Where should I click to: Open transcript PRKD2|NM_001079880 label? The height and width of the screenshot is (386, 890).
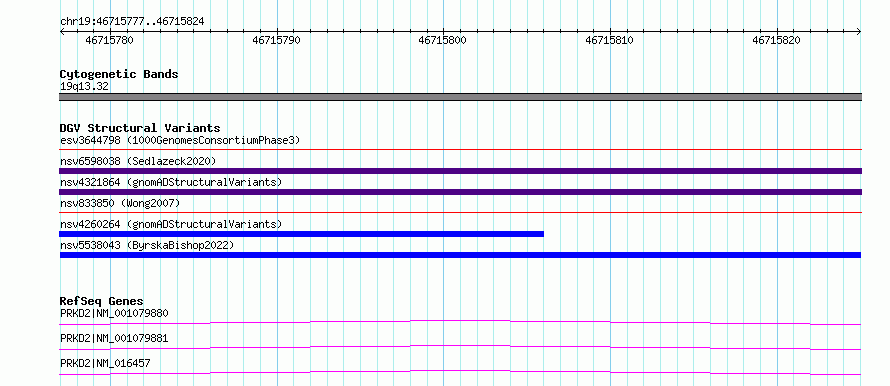(114, 313)
